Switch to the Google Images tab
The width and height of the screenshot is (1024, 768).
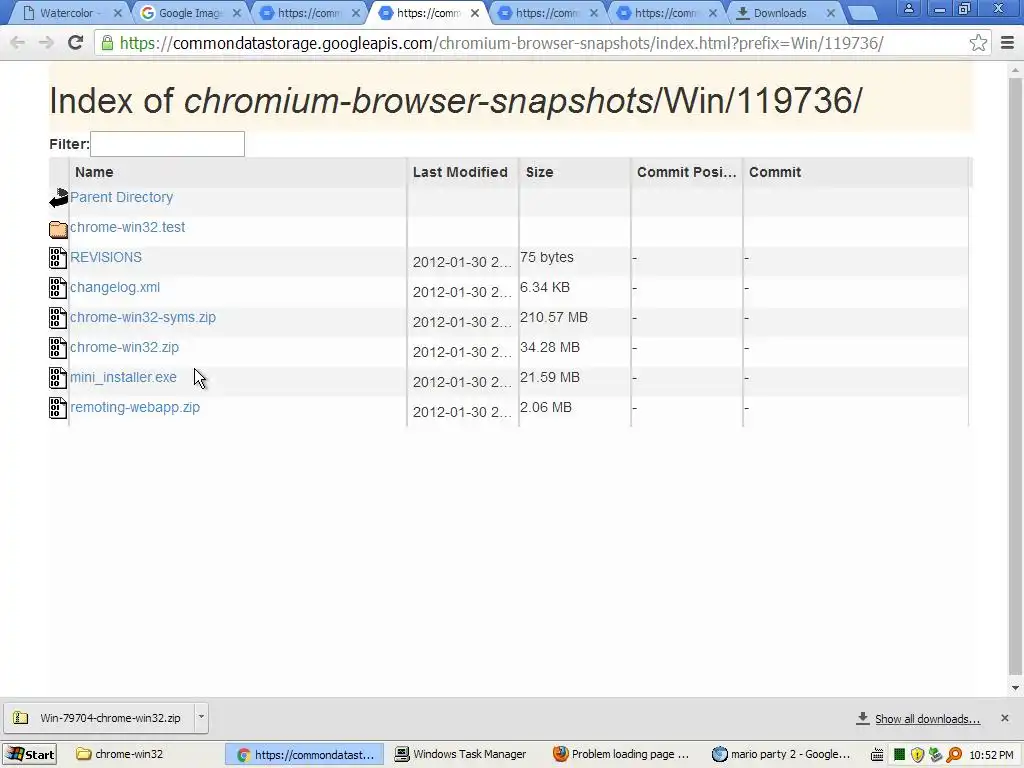[x=189, y=13]
